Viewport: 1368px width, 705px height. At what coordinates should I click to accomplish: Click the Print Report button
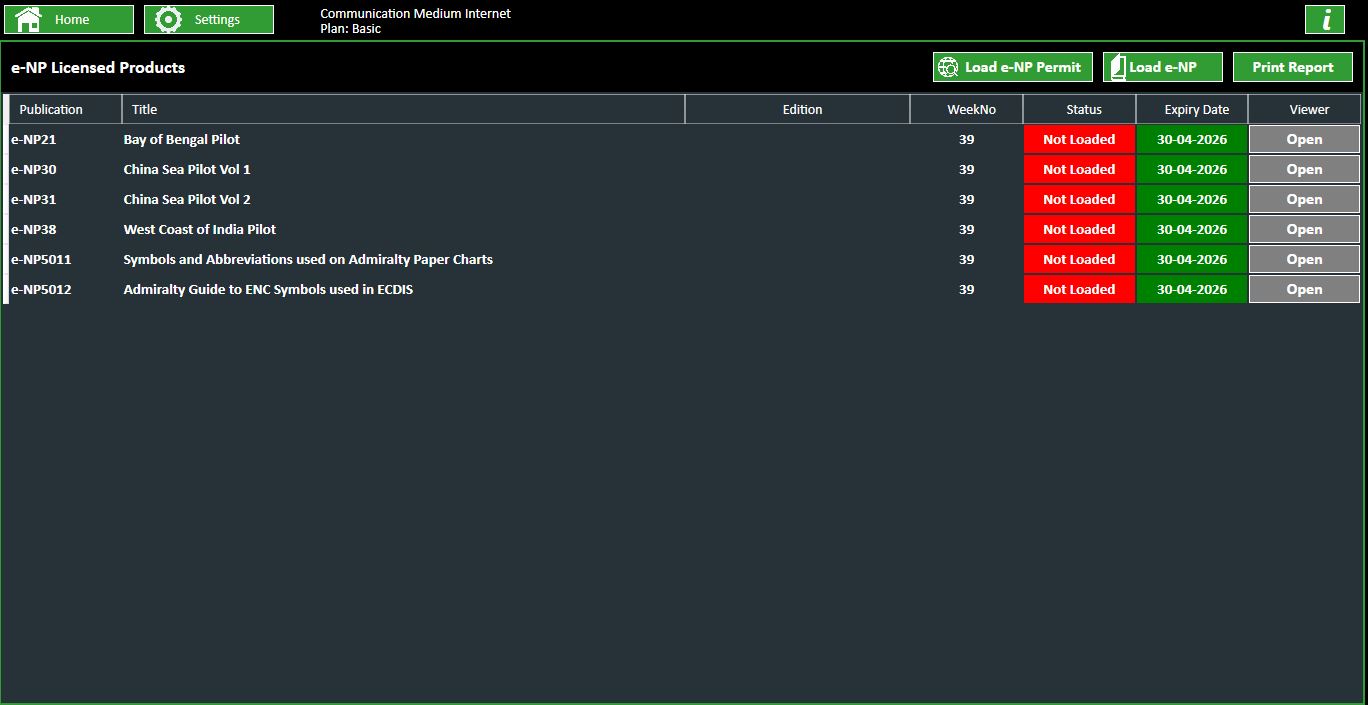1293,67
